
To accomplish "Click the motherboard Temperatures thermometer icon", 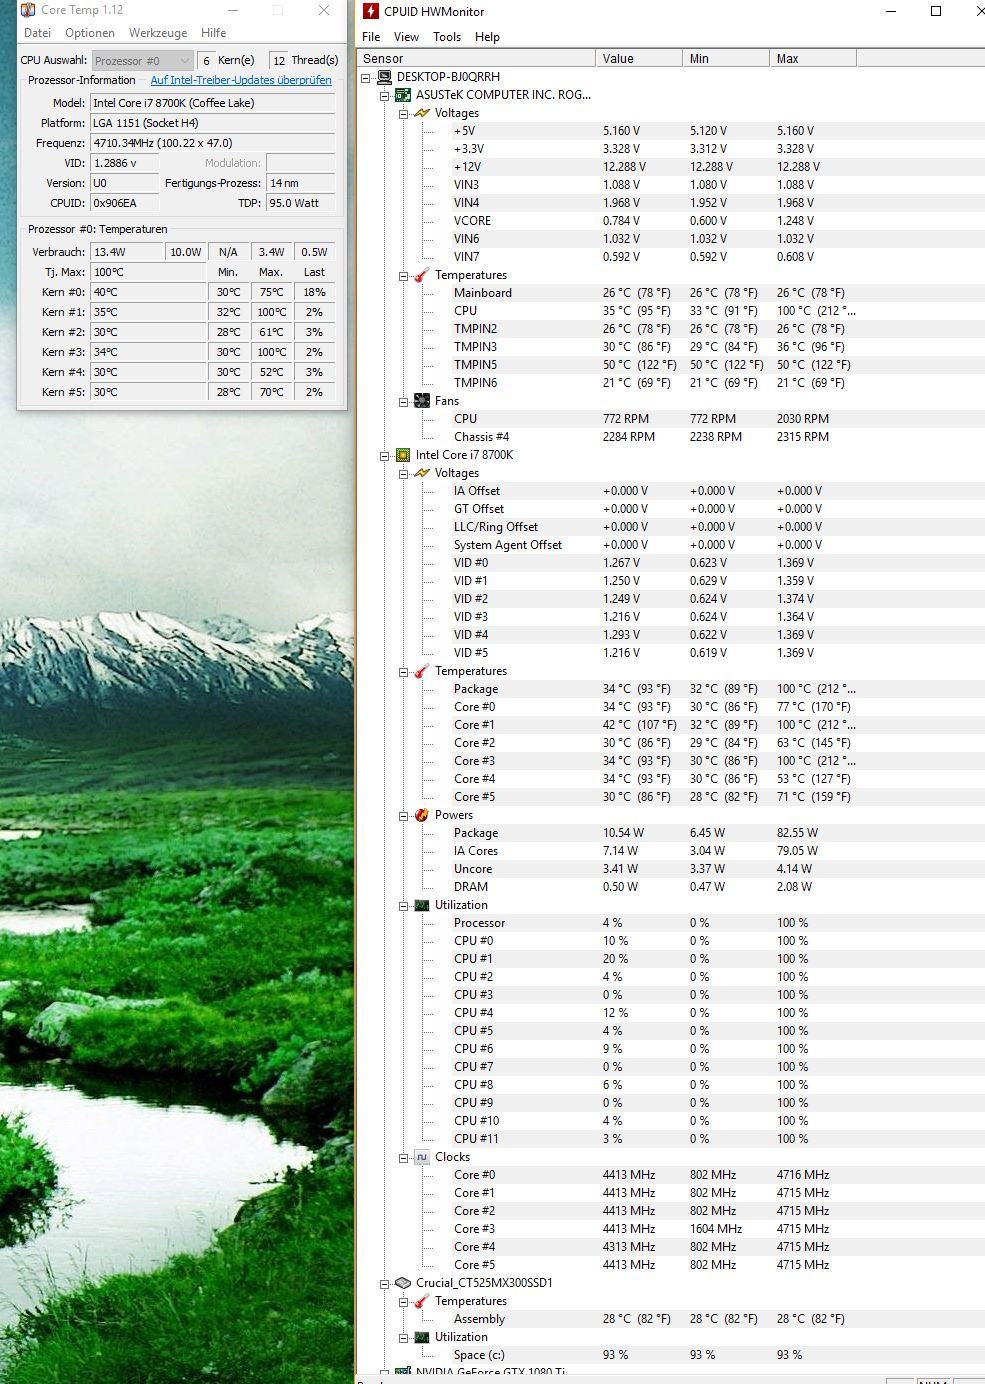I will 422,275.
